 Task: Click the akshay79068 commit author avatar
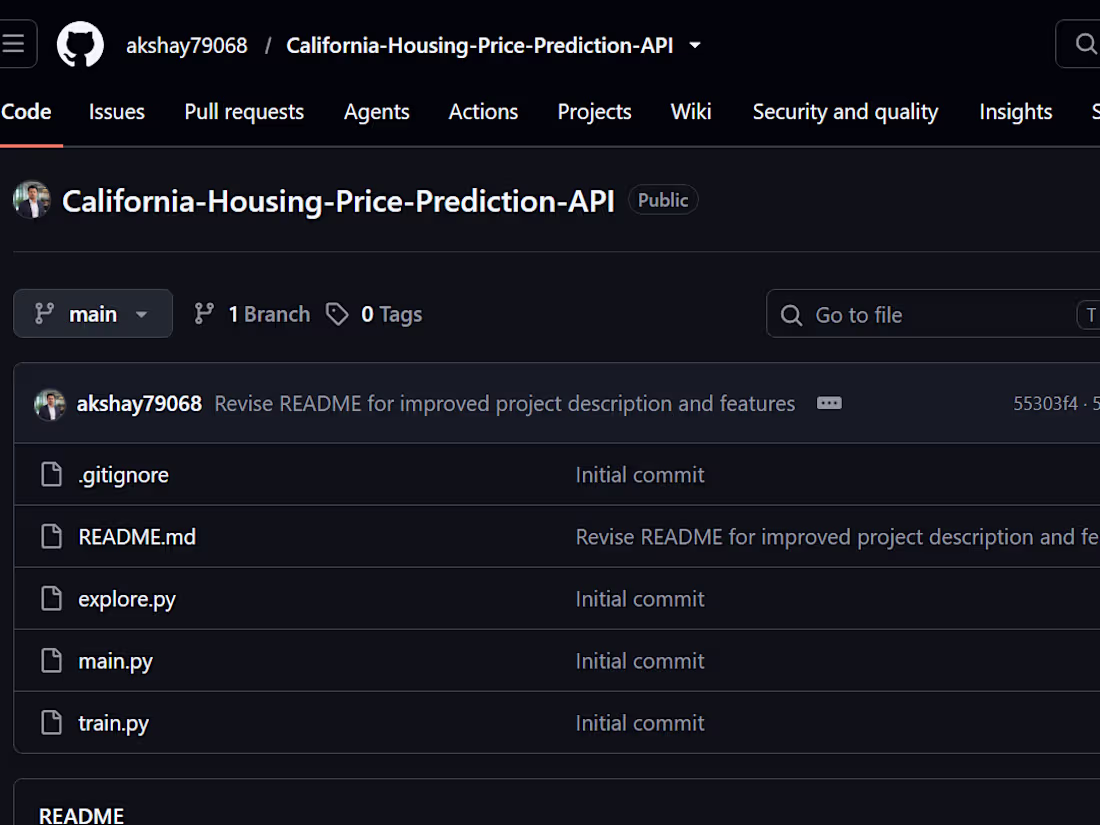tap(50, 404)
